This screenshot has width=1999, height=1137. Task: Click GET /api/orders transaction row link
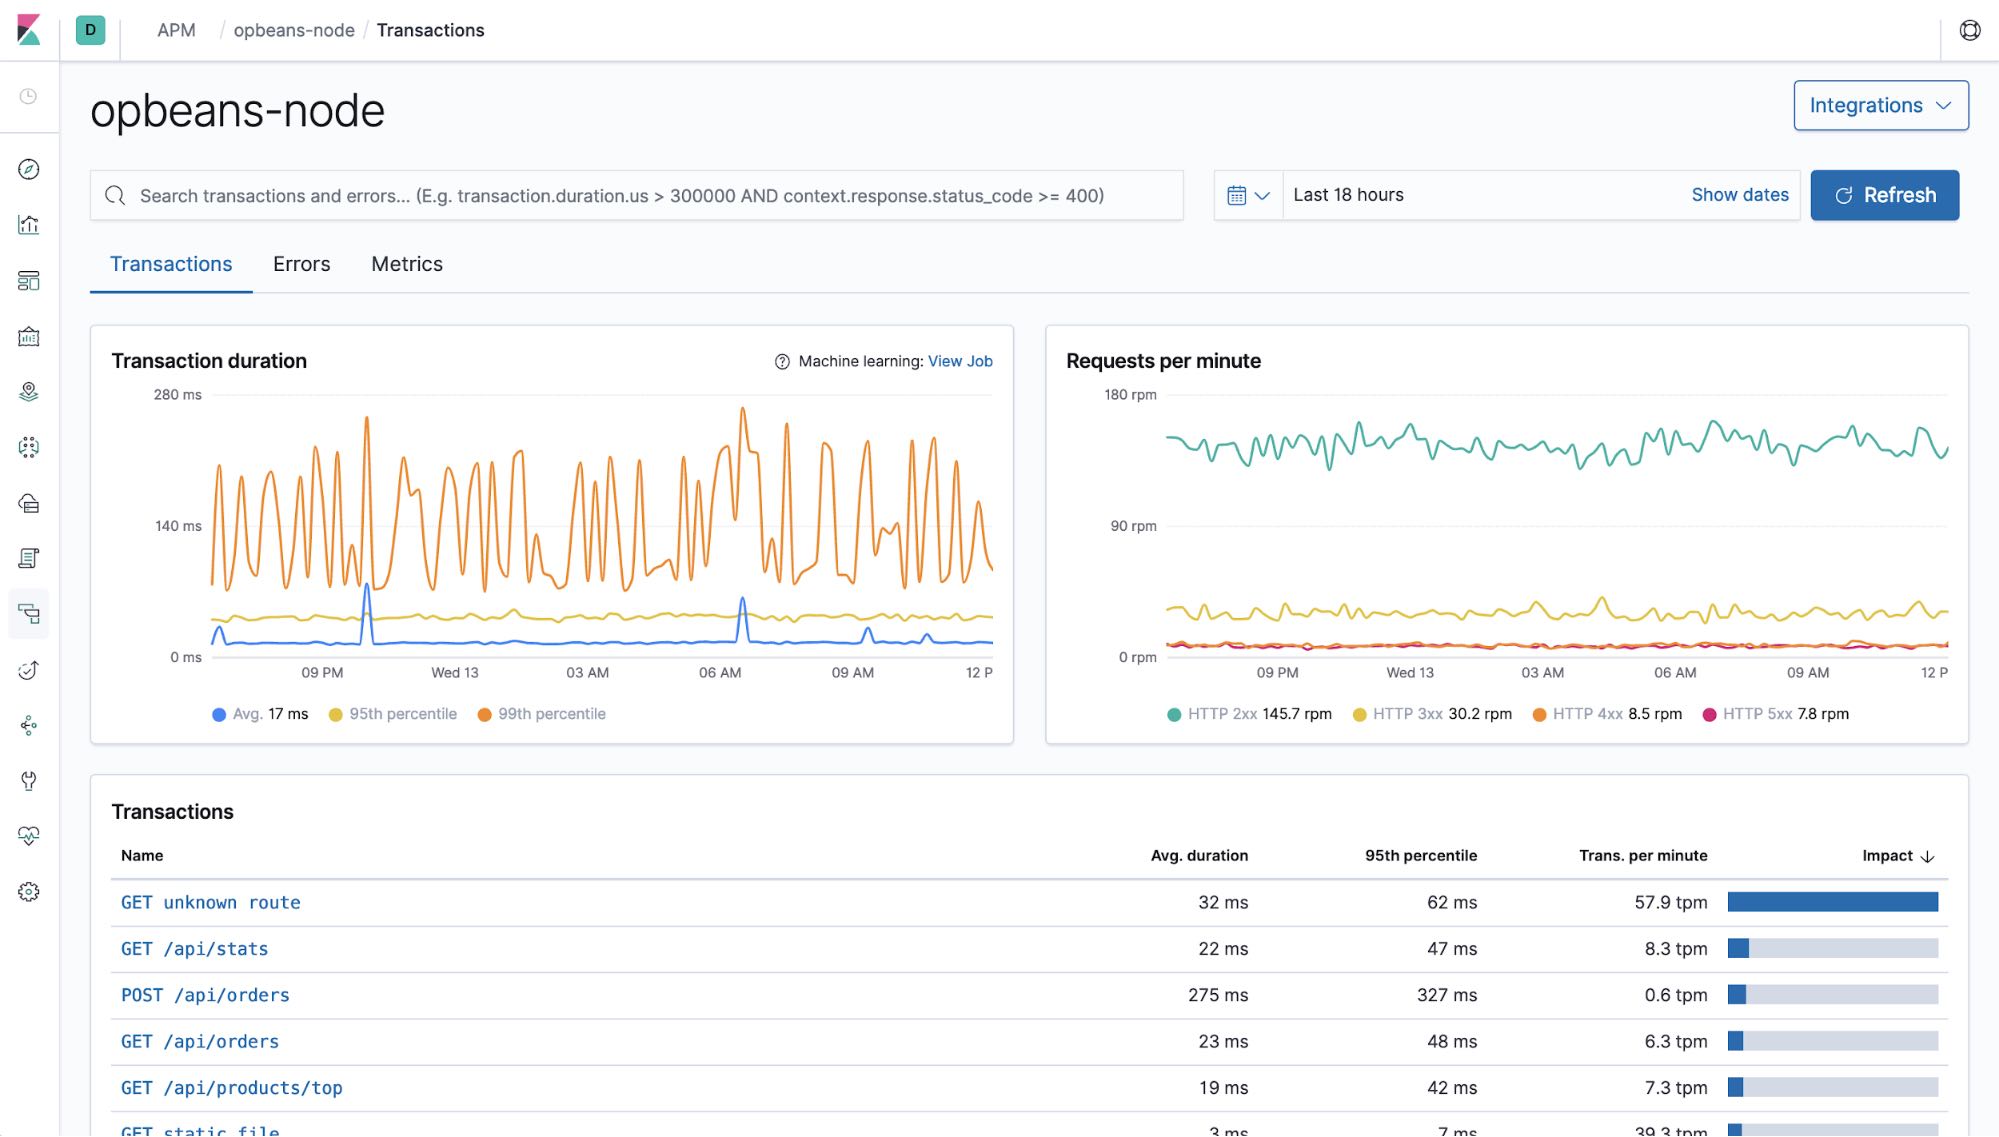point(199,1042)
